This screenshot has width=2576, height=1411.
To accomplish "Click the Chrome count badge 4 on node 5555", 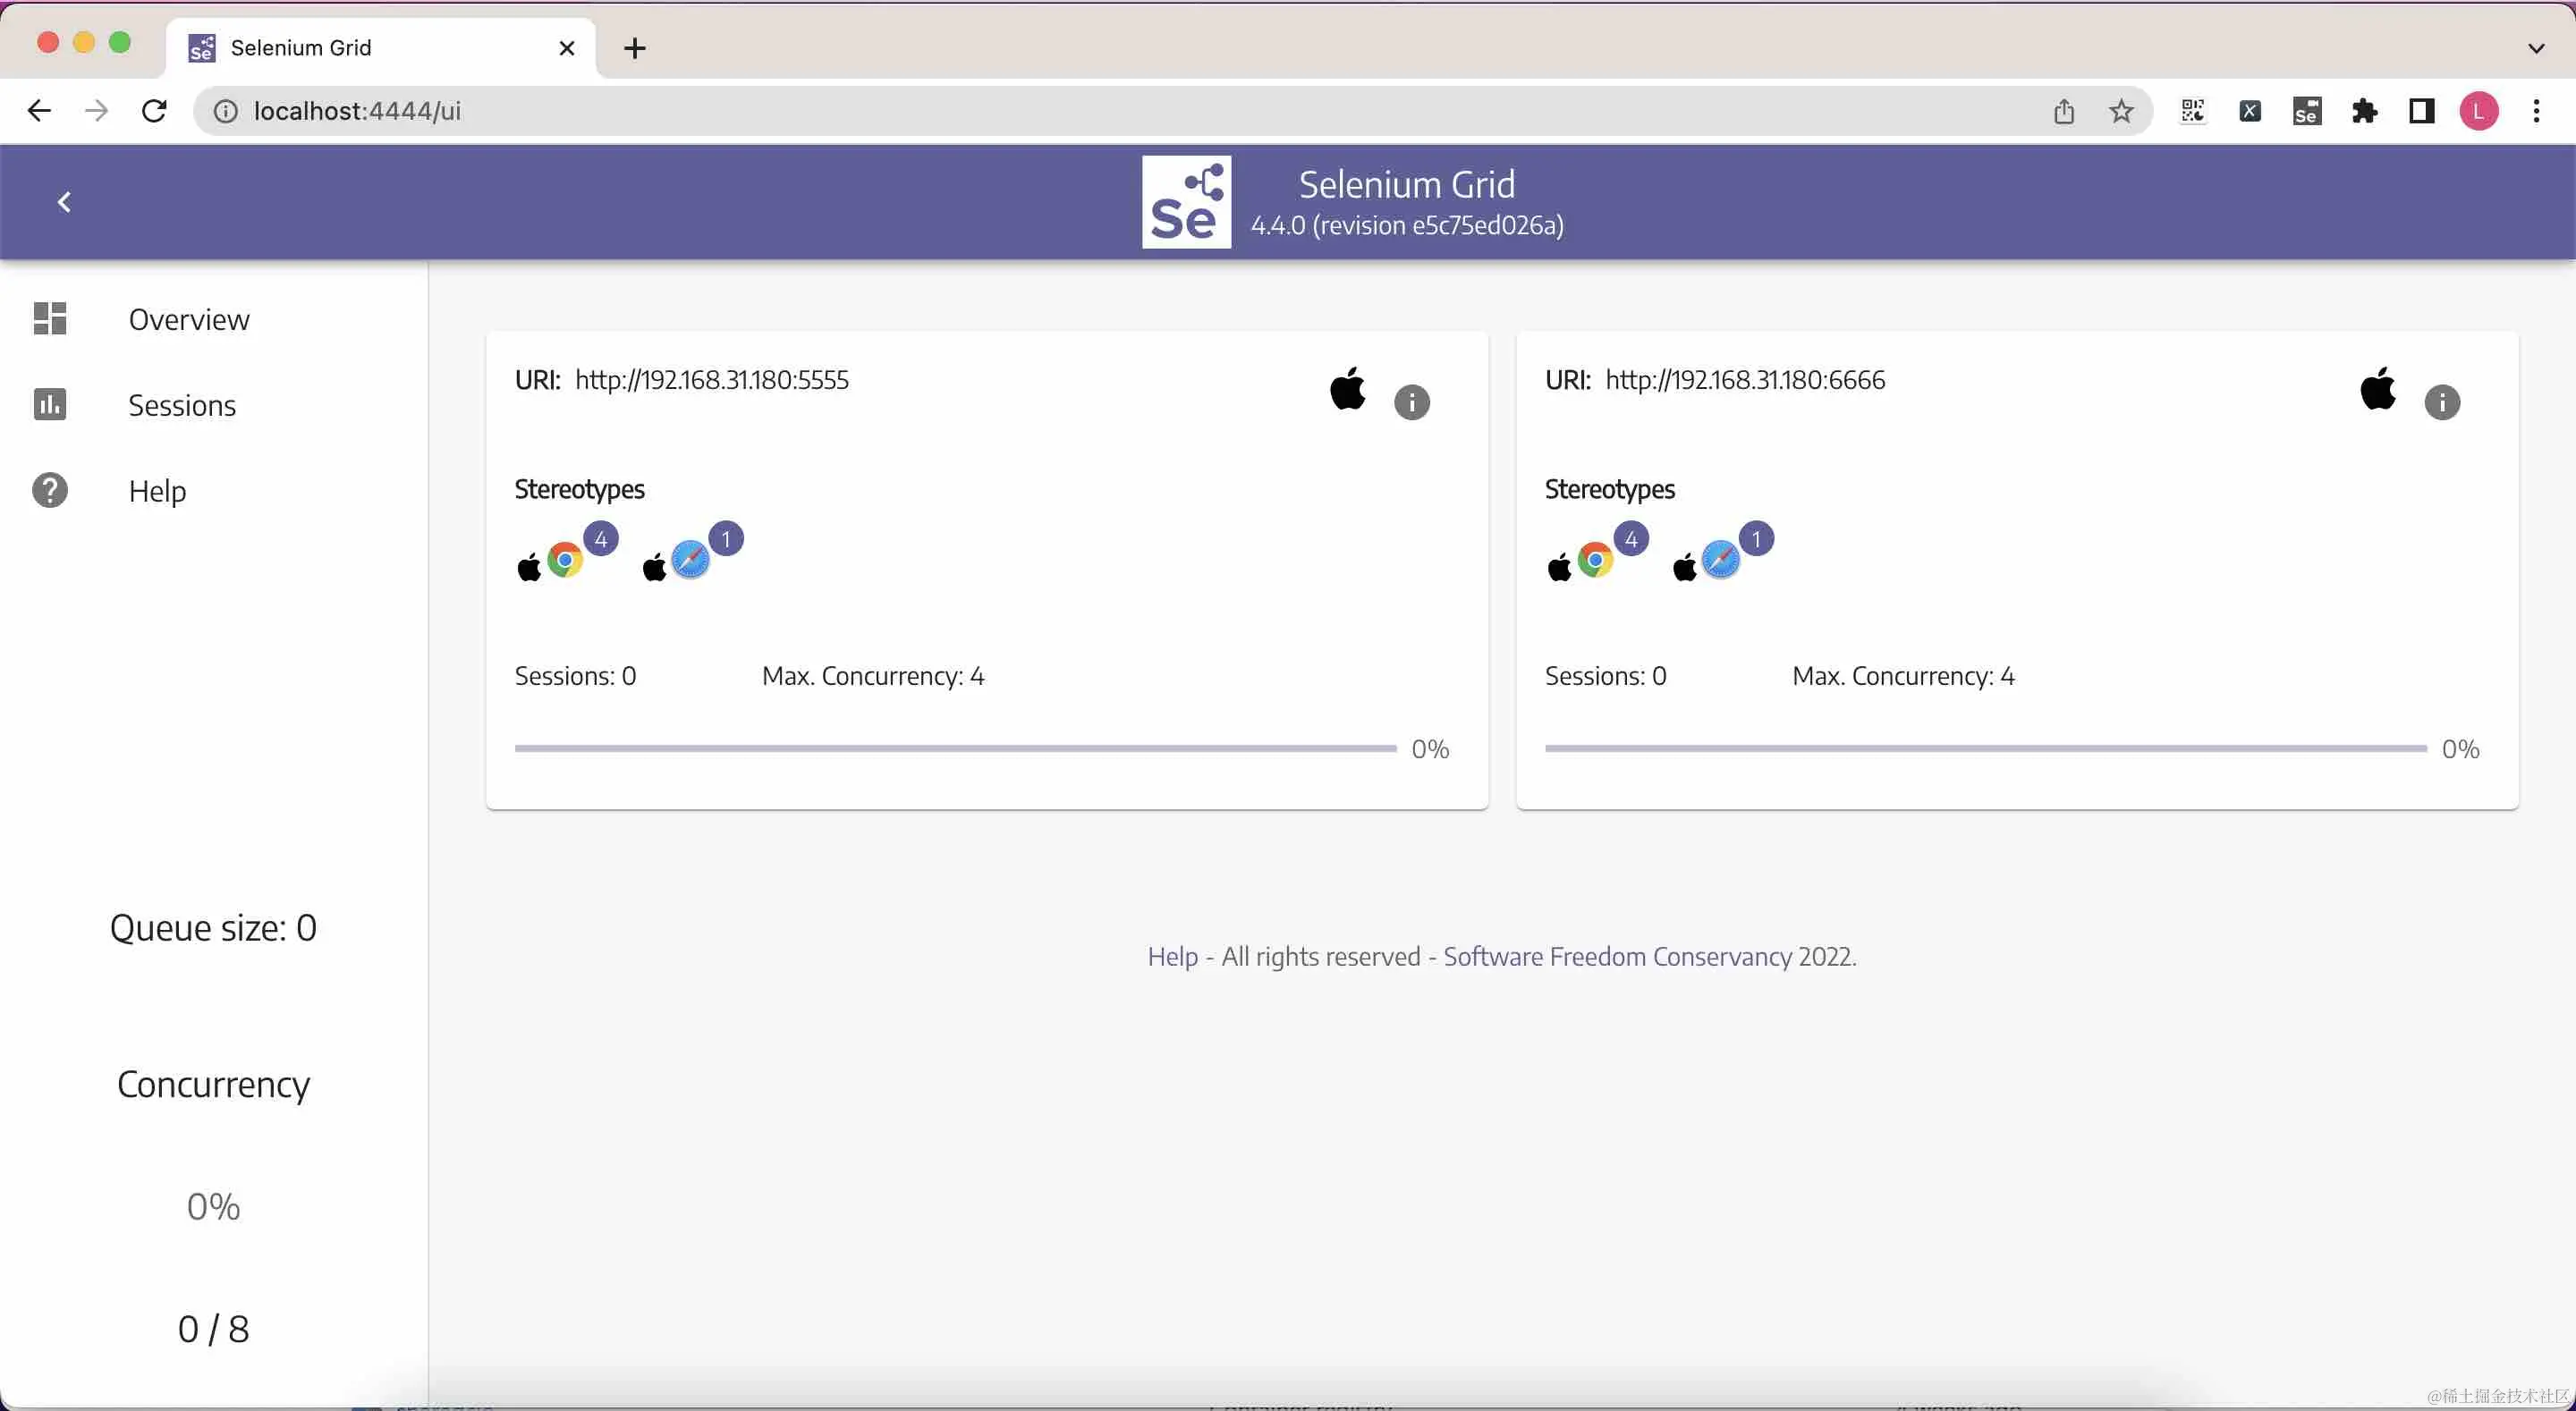I will pyautogui.click(x=601, y=539).
